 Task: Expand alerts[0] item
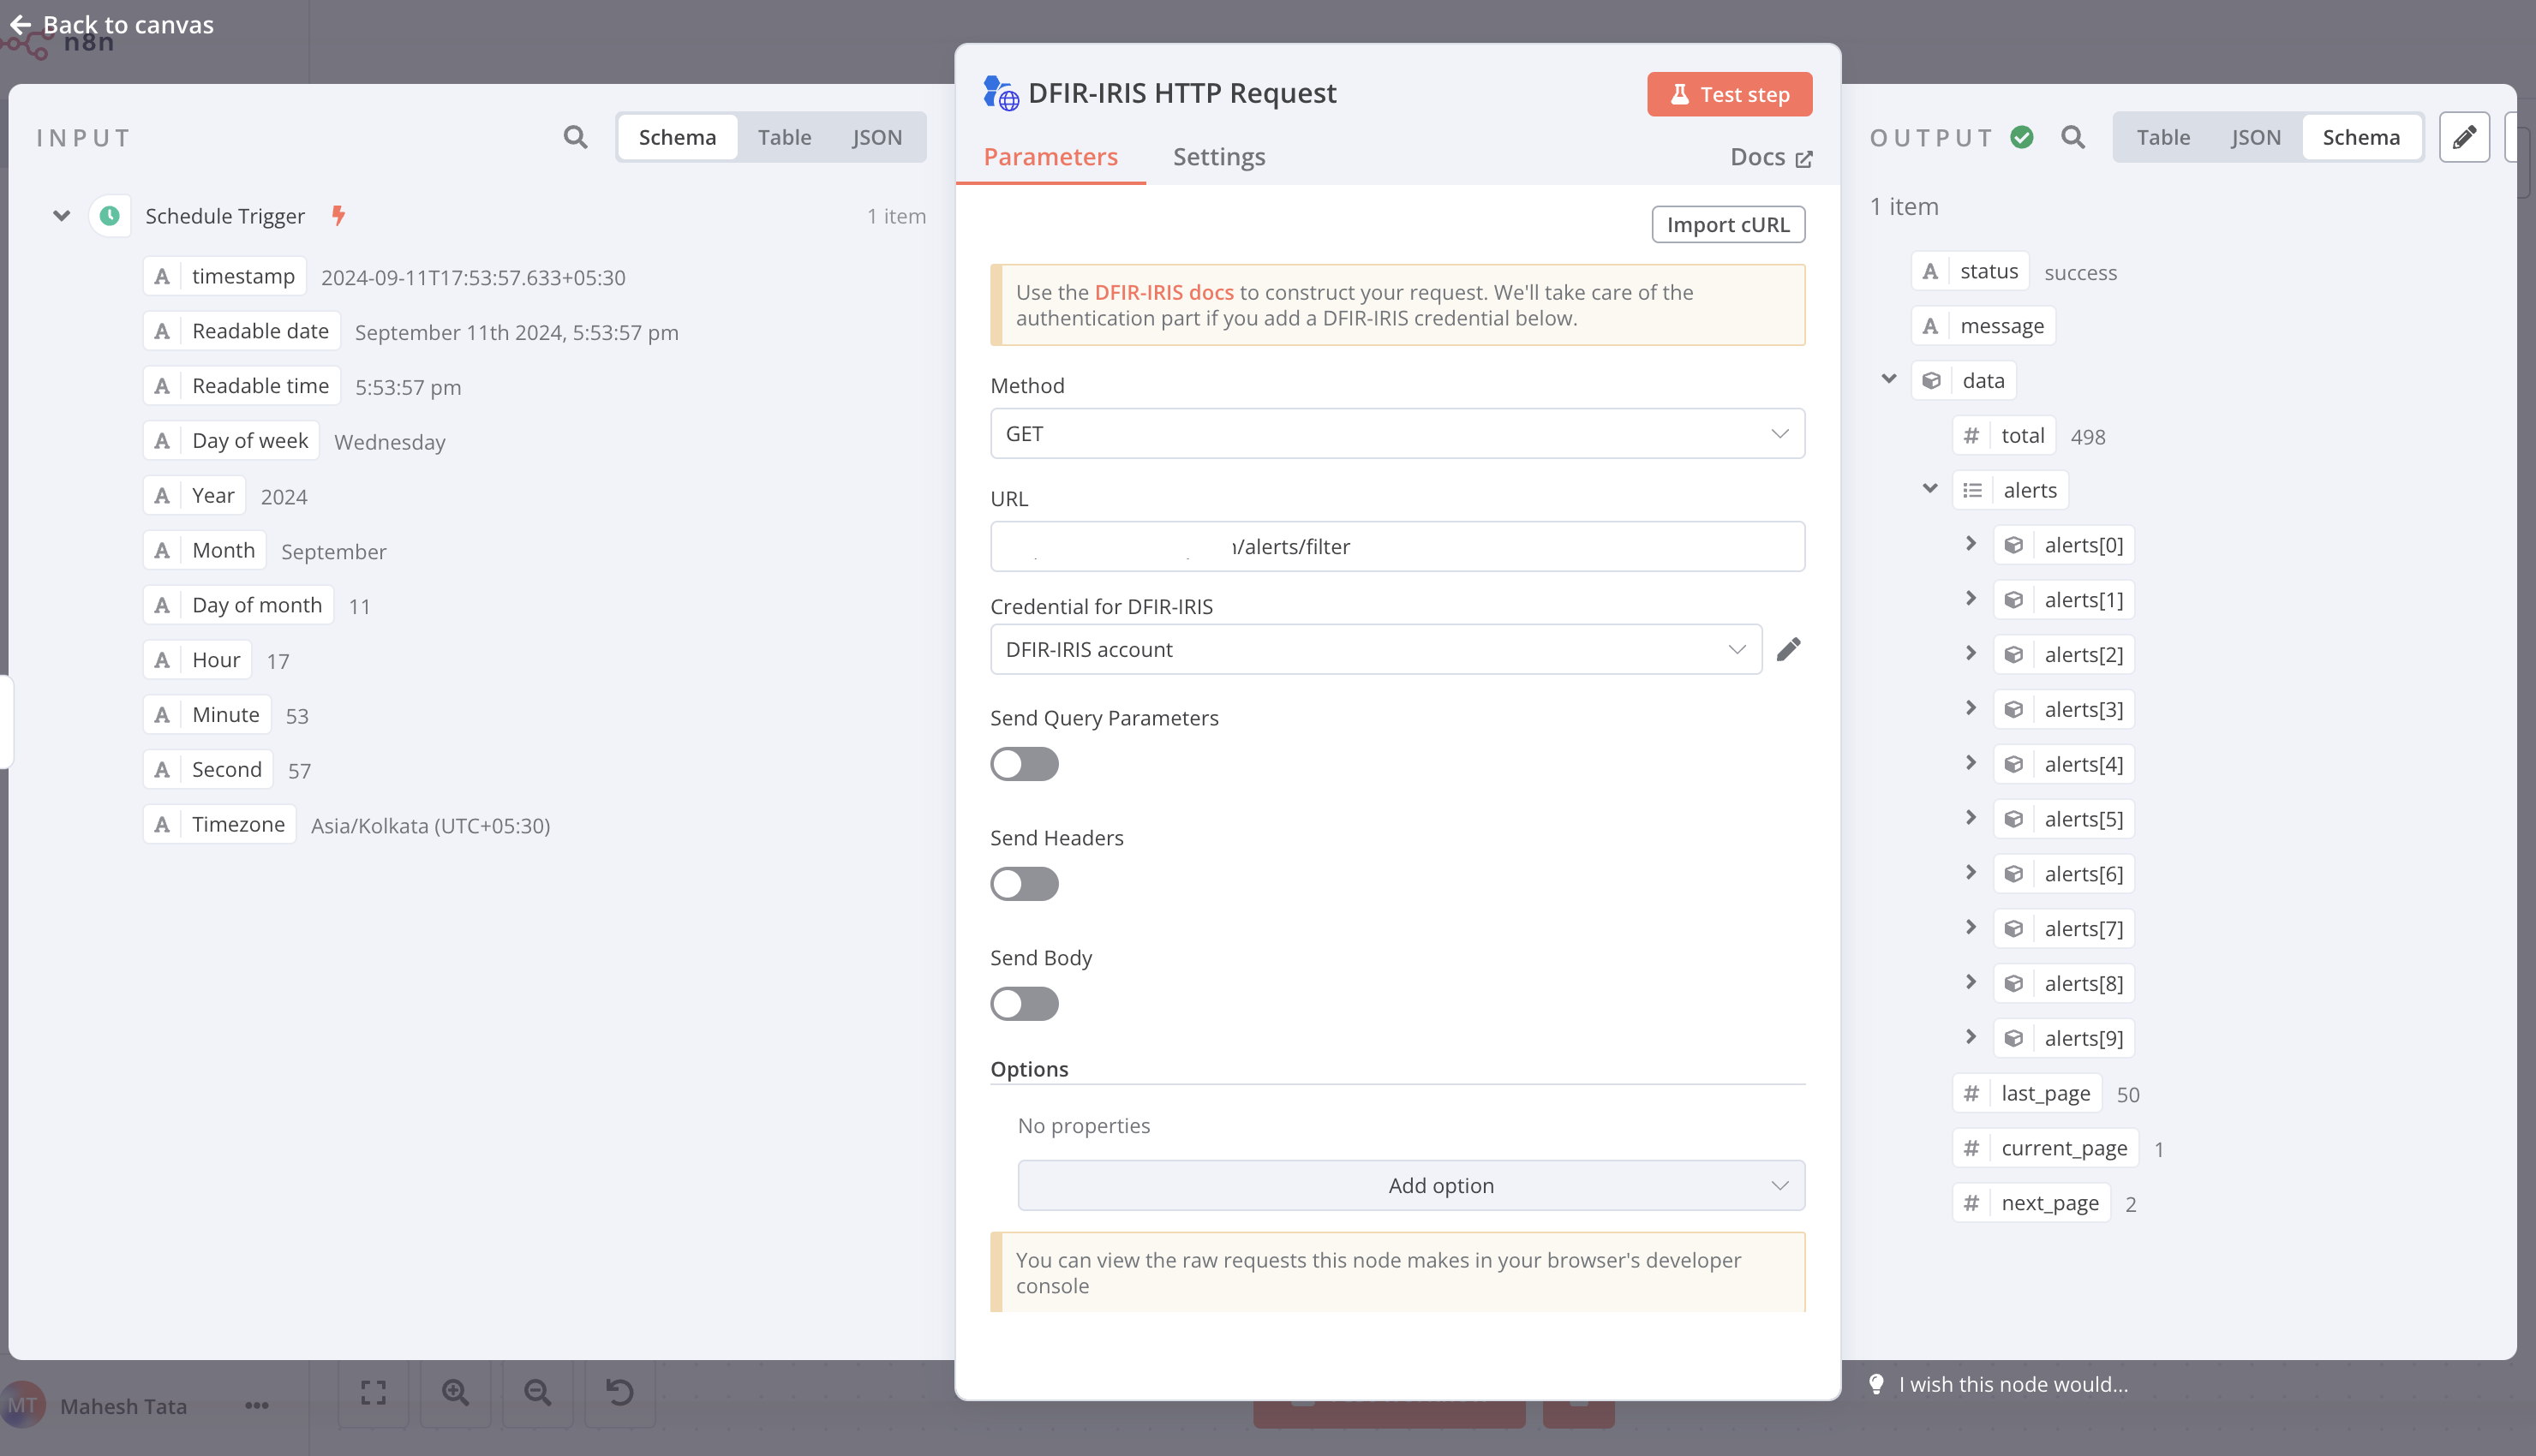point(1971,544)
